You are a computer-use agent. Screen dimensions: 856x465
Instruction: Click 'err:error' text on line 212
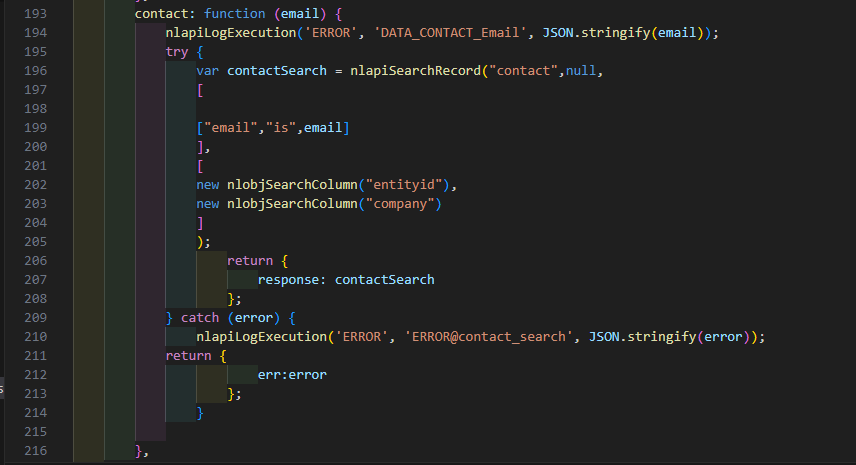click(292, 374)
